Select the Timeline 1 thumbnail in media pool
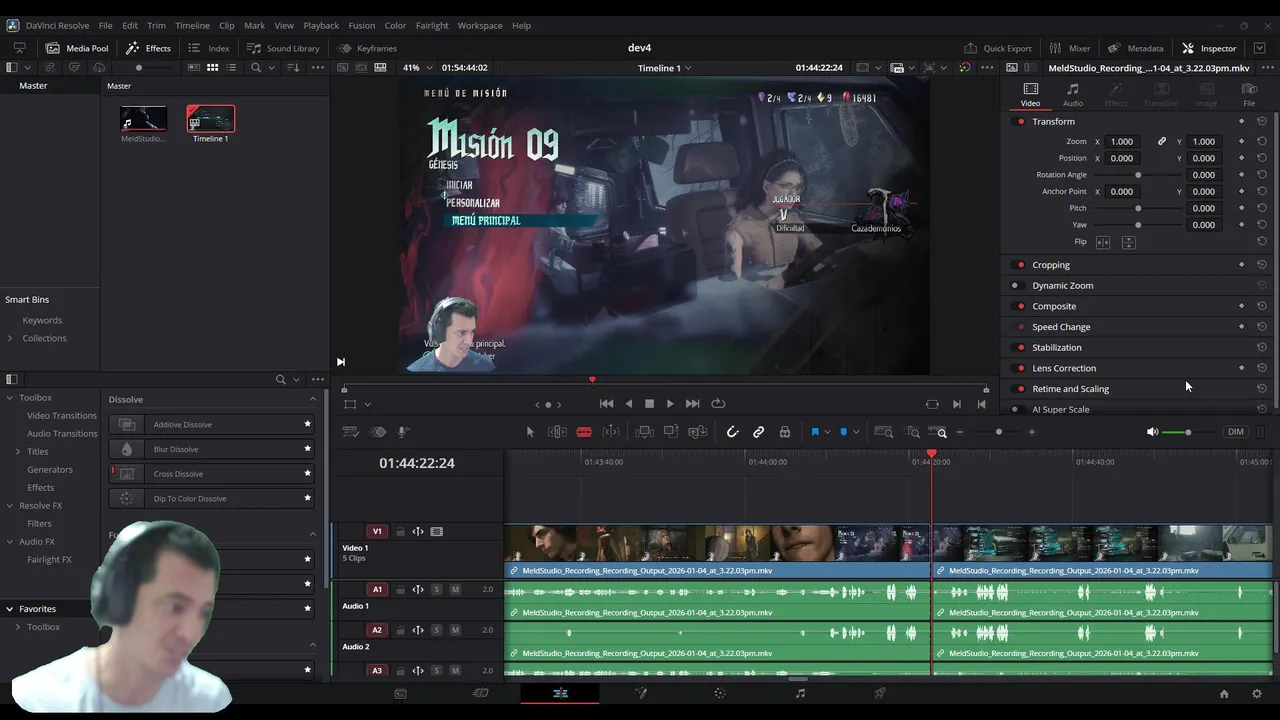 tap(210, 119)
